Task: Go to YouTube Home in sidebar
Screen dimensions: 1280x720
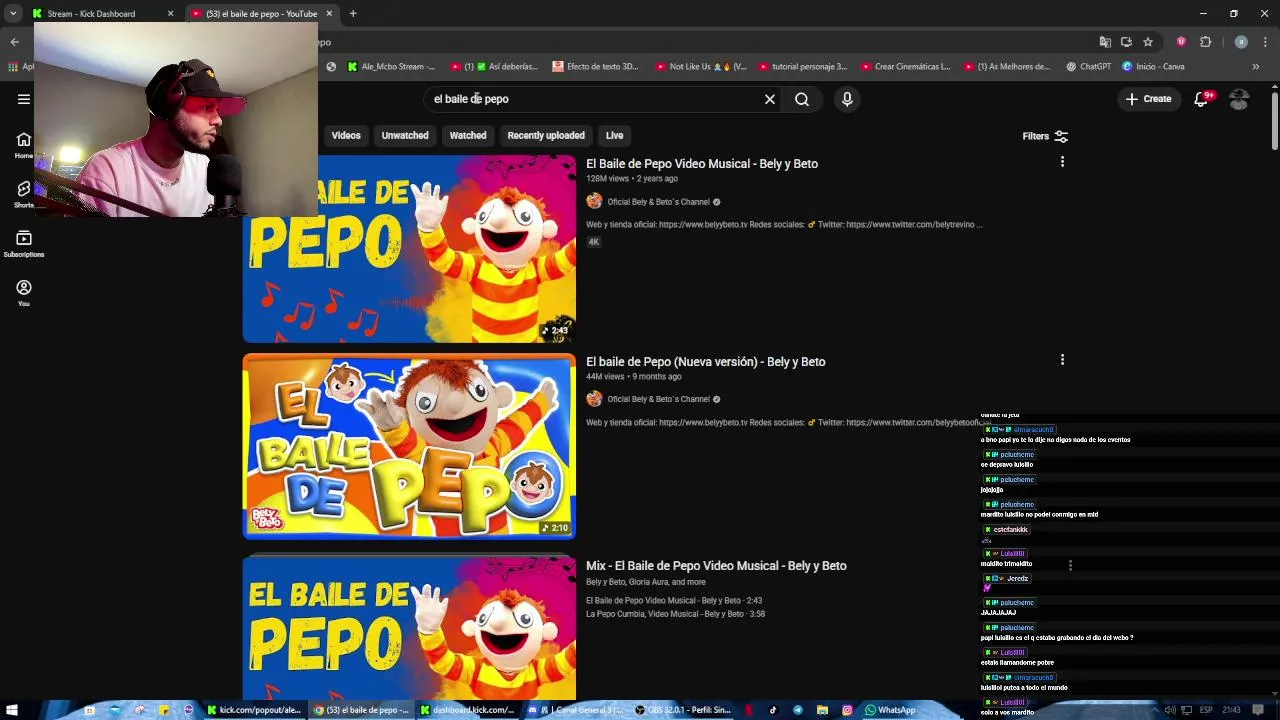Action: 23,144
